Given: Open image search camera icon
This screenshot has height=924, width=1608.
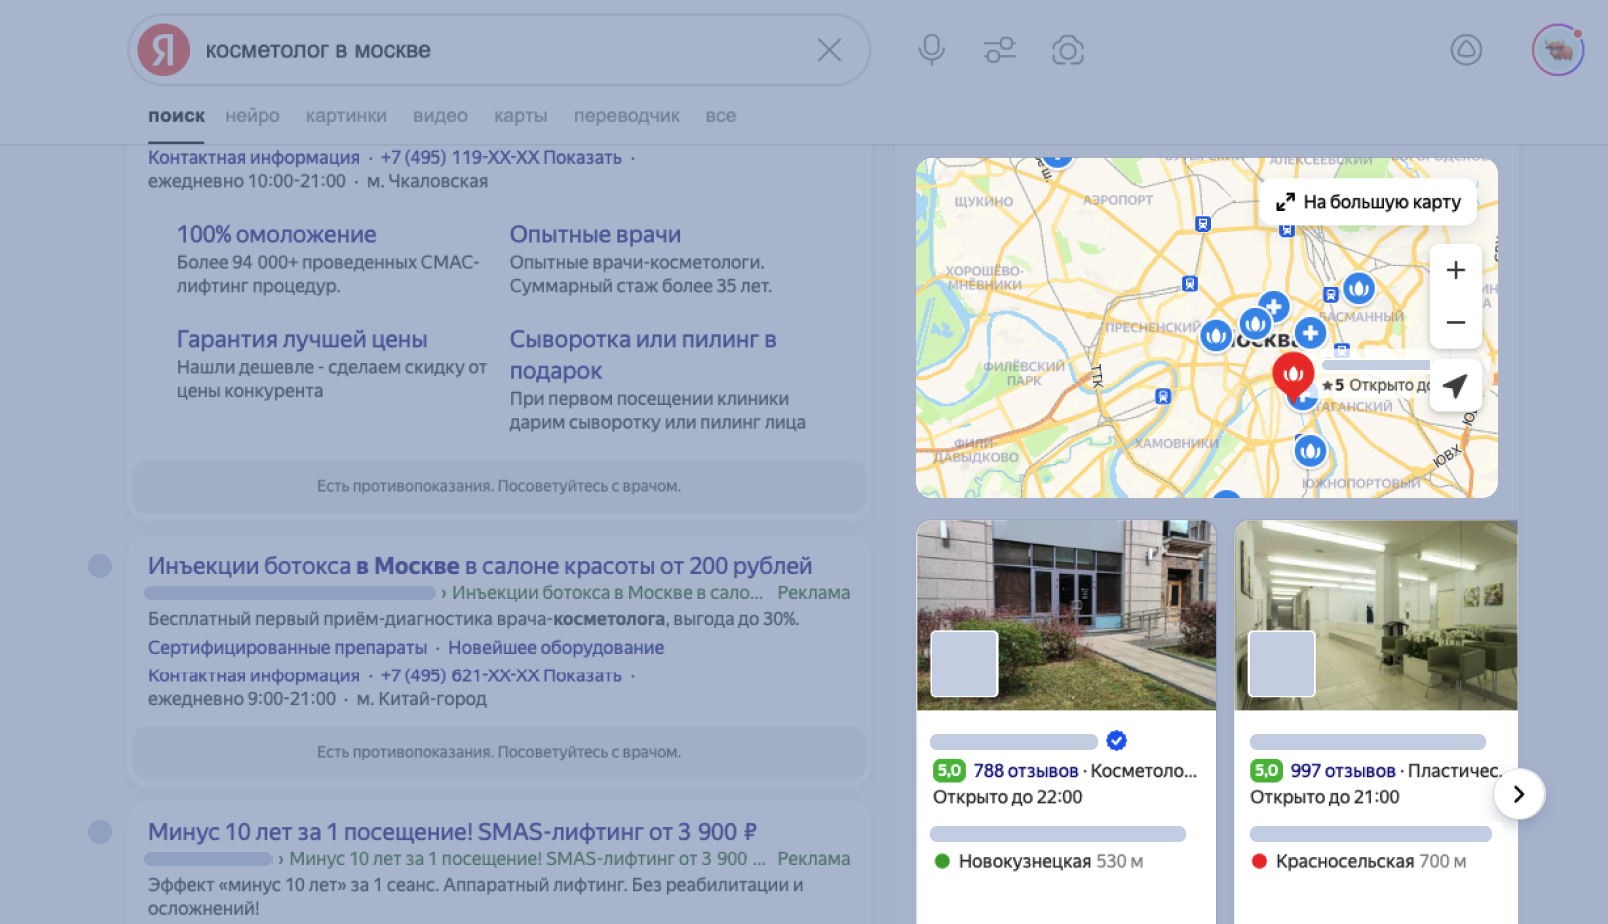Looking at the screenshot, I should [x=1068, y=50].
